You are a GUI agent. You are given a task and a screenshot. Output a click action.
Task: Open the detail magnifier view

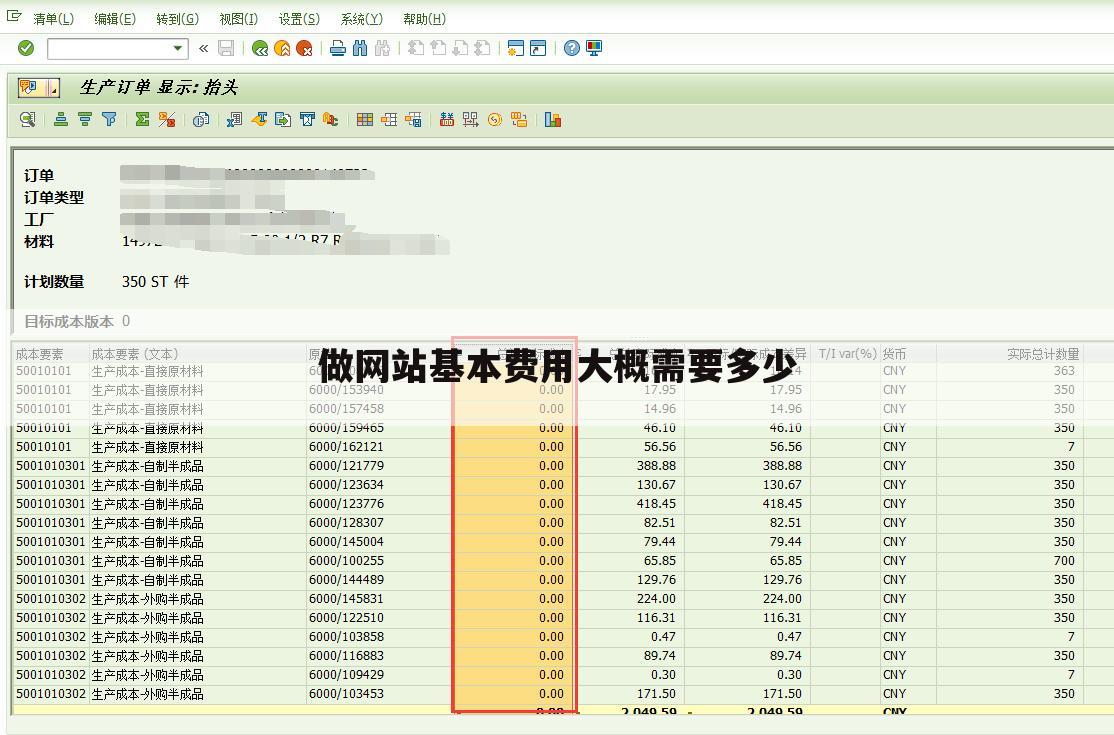coord(26,120)
